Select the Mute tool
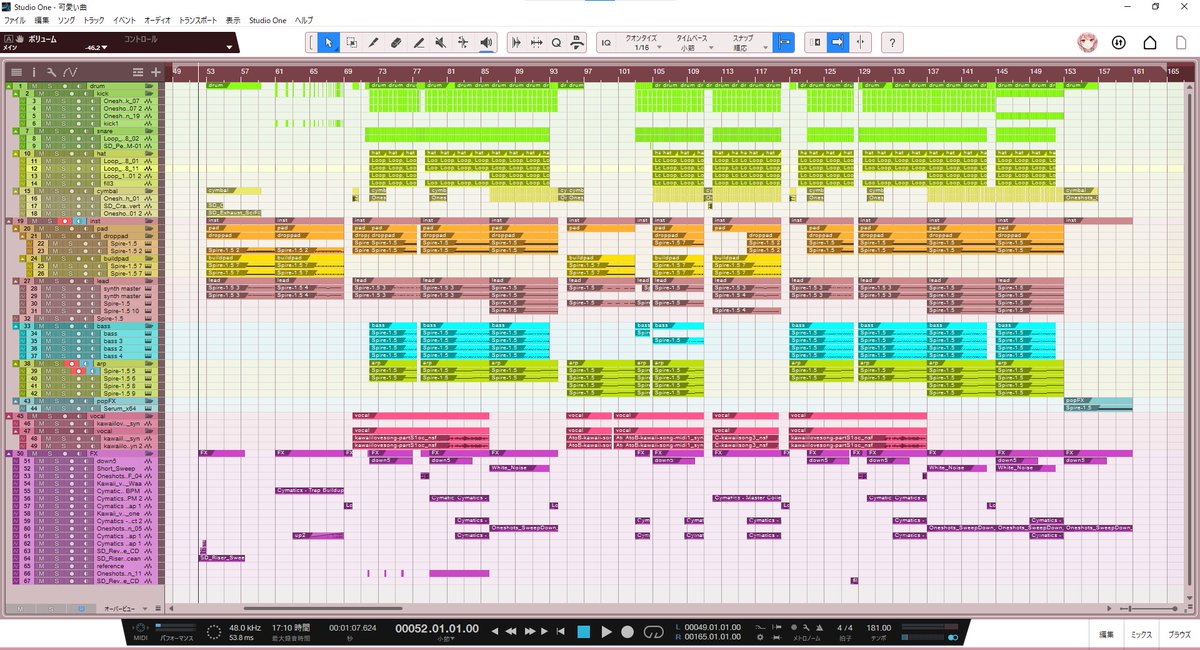Viewport: 1200px width, 650px height. pos(440,42)
